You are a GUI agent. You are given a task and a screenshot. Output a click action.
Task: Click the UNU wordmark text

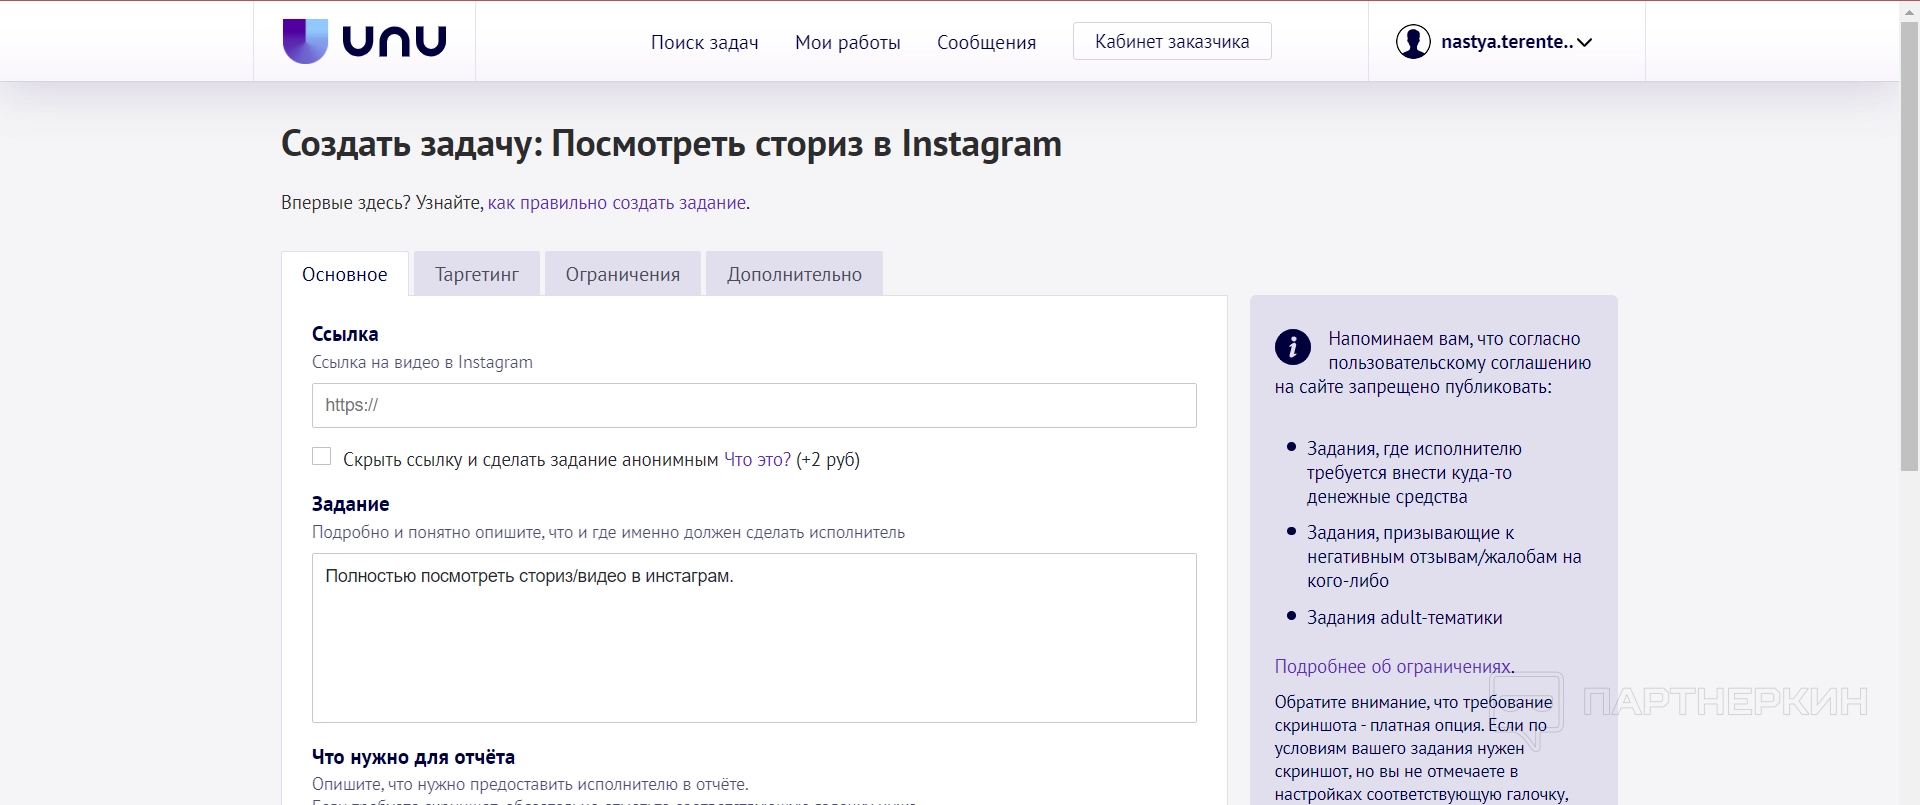point(394,41)
